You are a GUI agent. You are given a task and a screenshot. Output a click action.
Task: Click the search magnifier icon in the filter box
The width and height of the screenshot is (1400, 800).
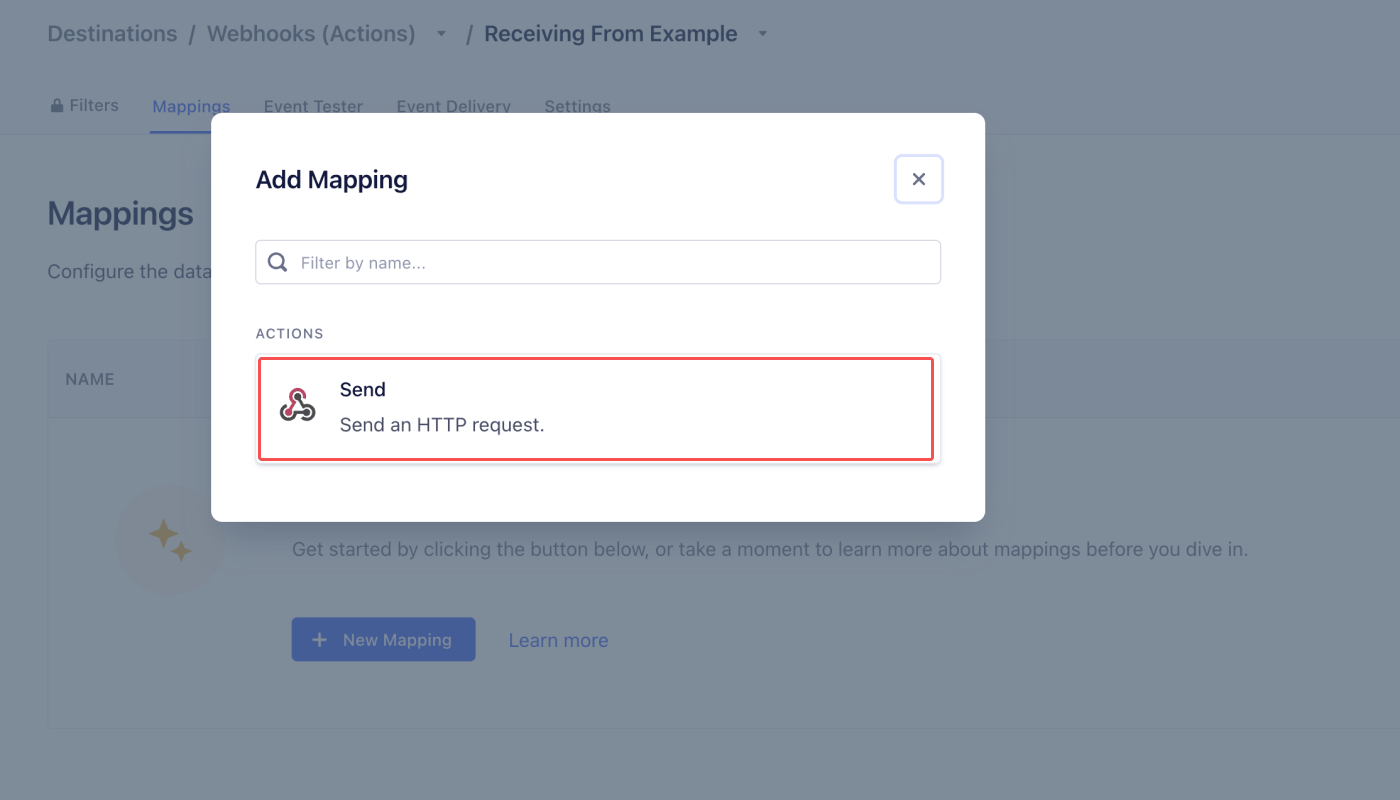coord(278,263)
